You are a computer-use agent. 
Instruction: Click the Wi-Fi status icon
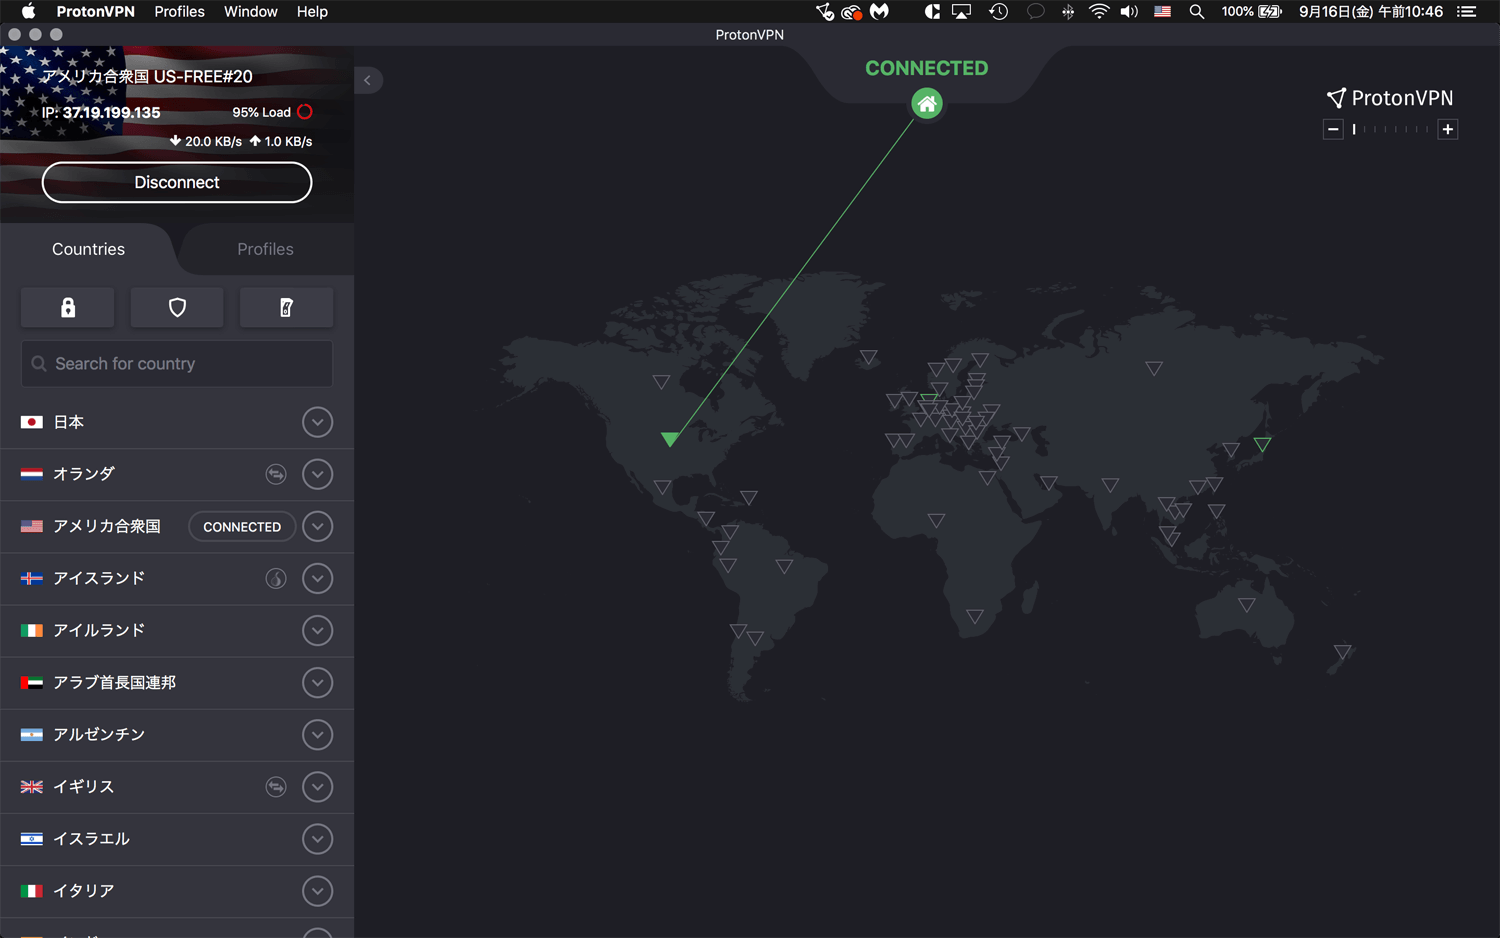1099,12
